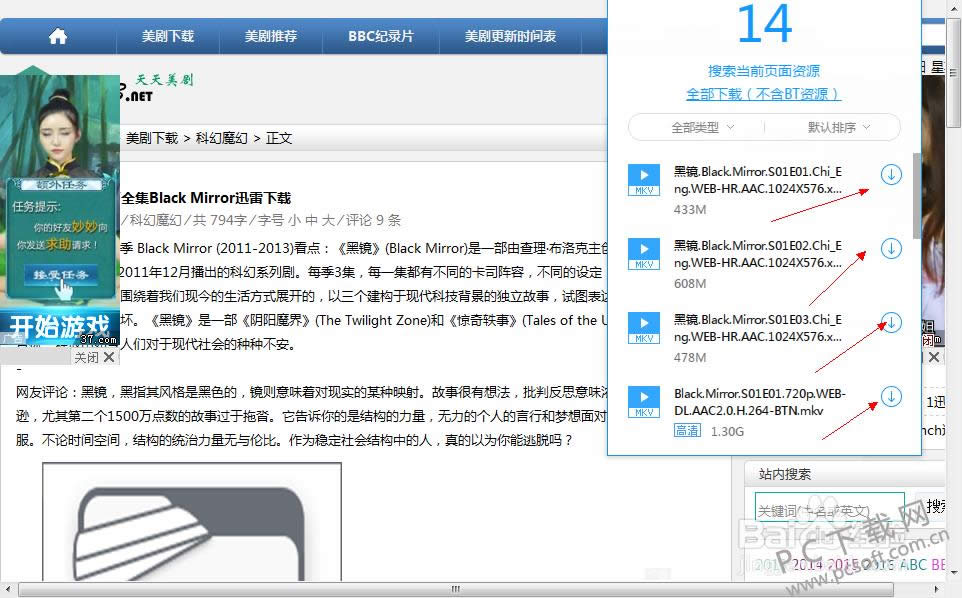Screen dimensions: 962x598
Task: Click 全部下载 (不含BT资源) link
Action: tap(763, 93)
